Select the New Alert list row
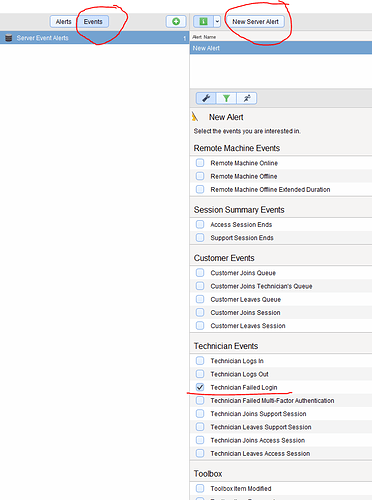The height and width of the screenshot is (500, 372). click(281, 48)
